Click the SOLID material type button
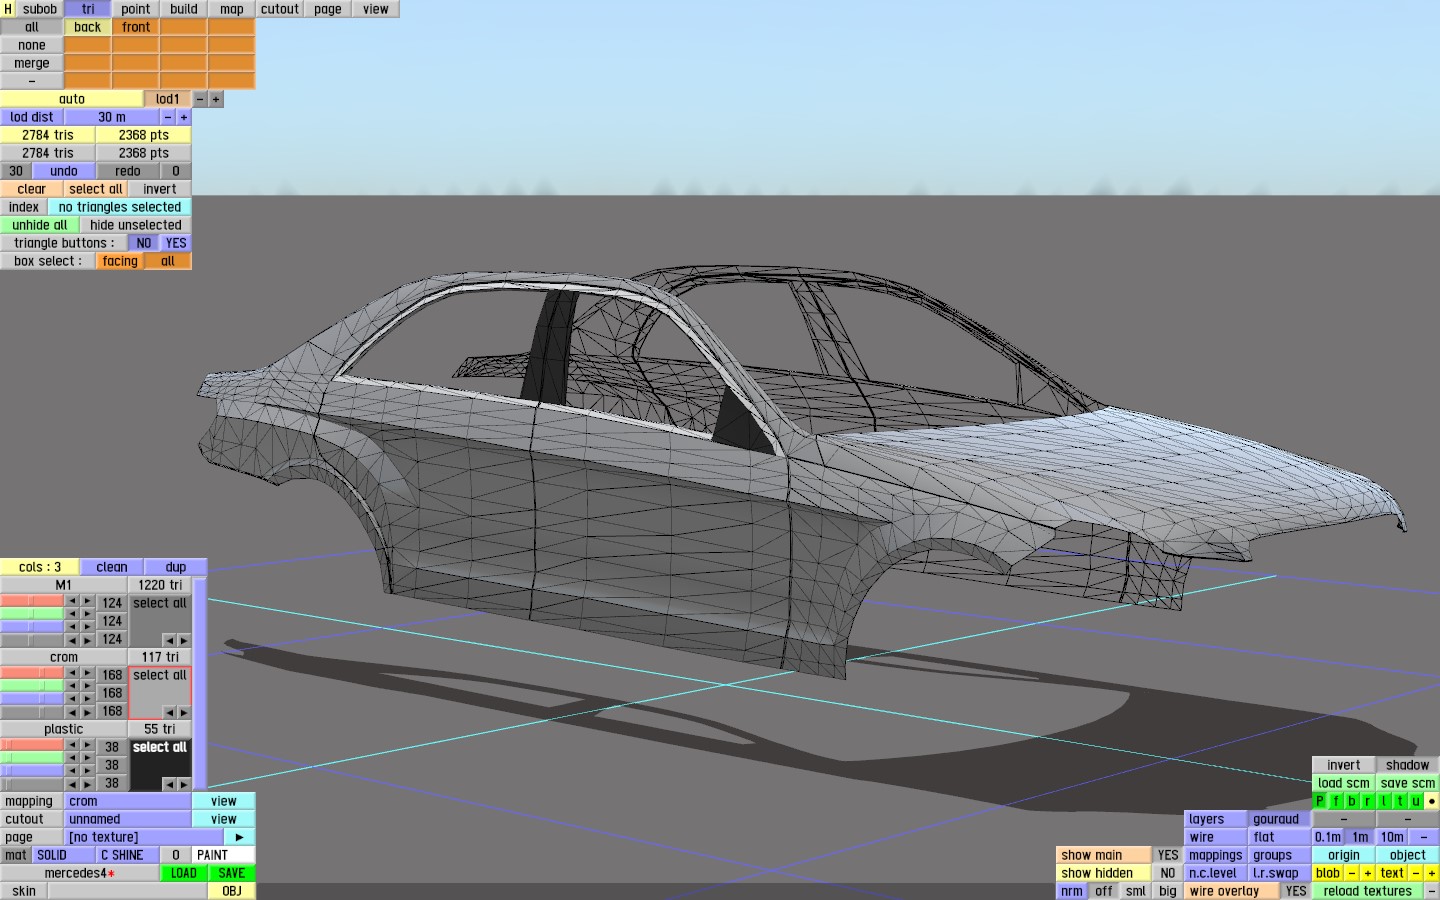The height and width of the screenshot is (900, 1440). point(64,855)
